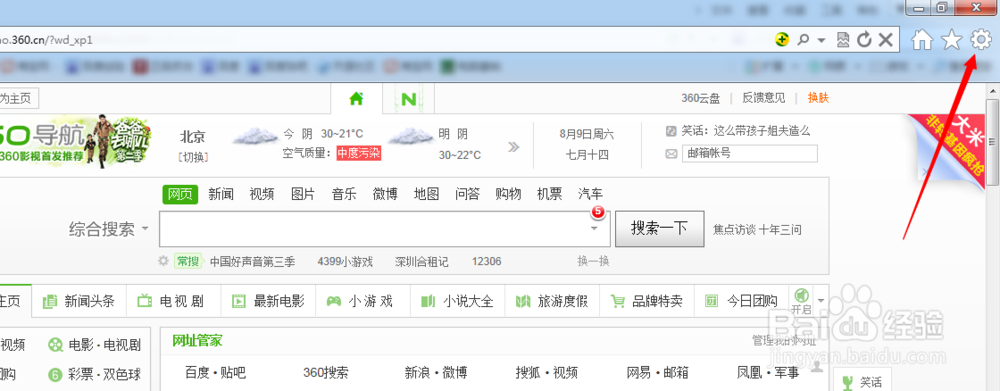
Task: Click the mail envelope icon
Action: point(671,154)
